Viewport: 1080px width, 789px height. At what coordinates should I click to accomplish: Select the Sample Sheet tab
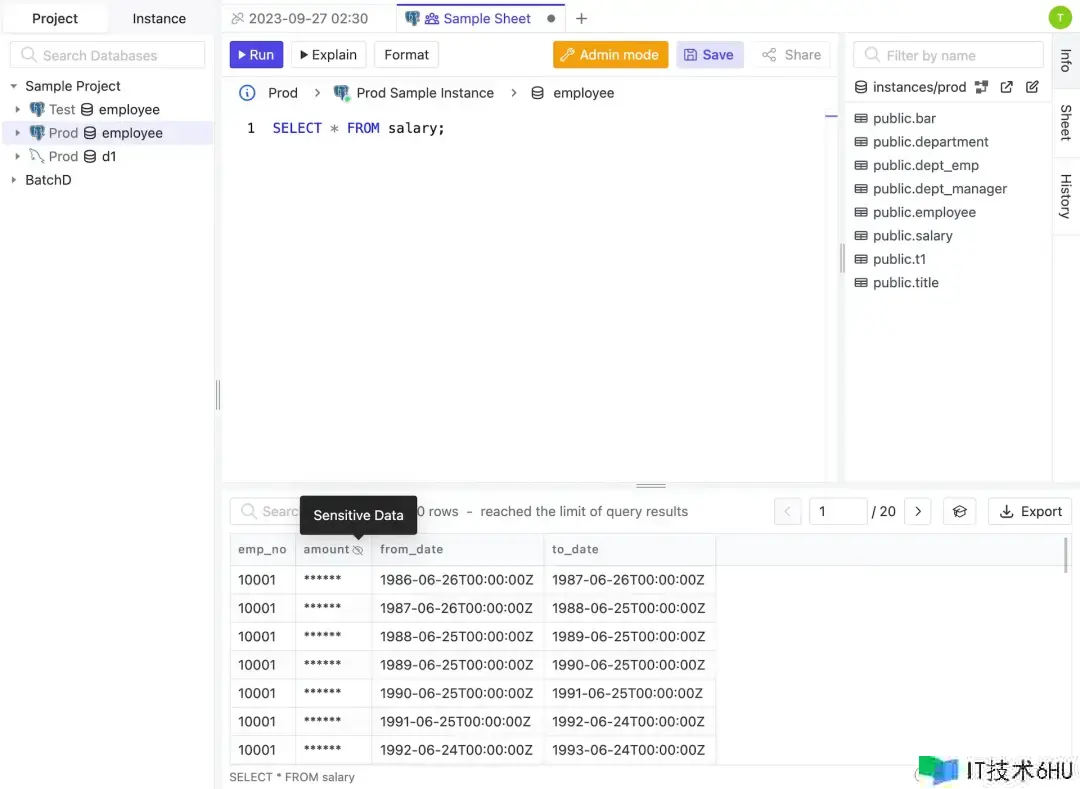[479, 19]
